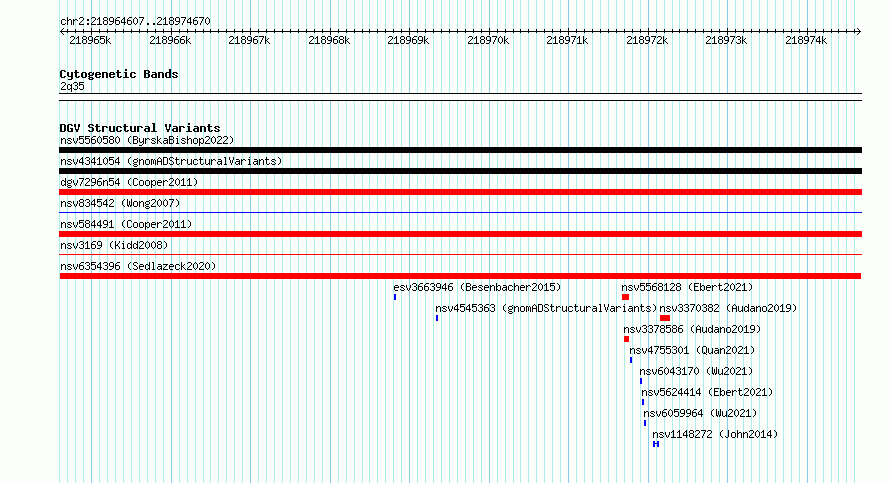Click thin red line of nsv3169
Image resolution: width=890 pixels, height=483 pixels.
pyautogui.click(x=460, y=255)
